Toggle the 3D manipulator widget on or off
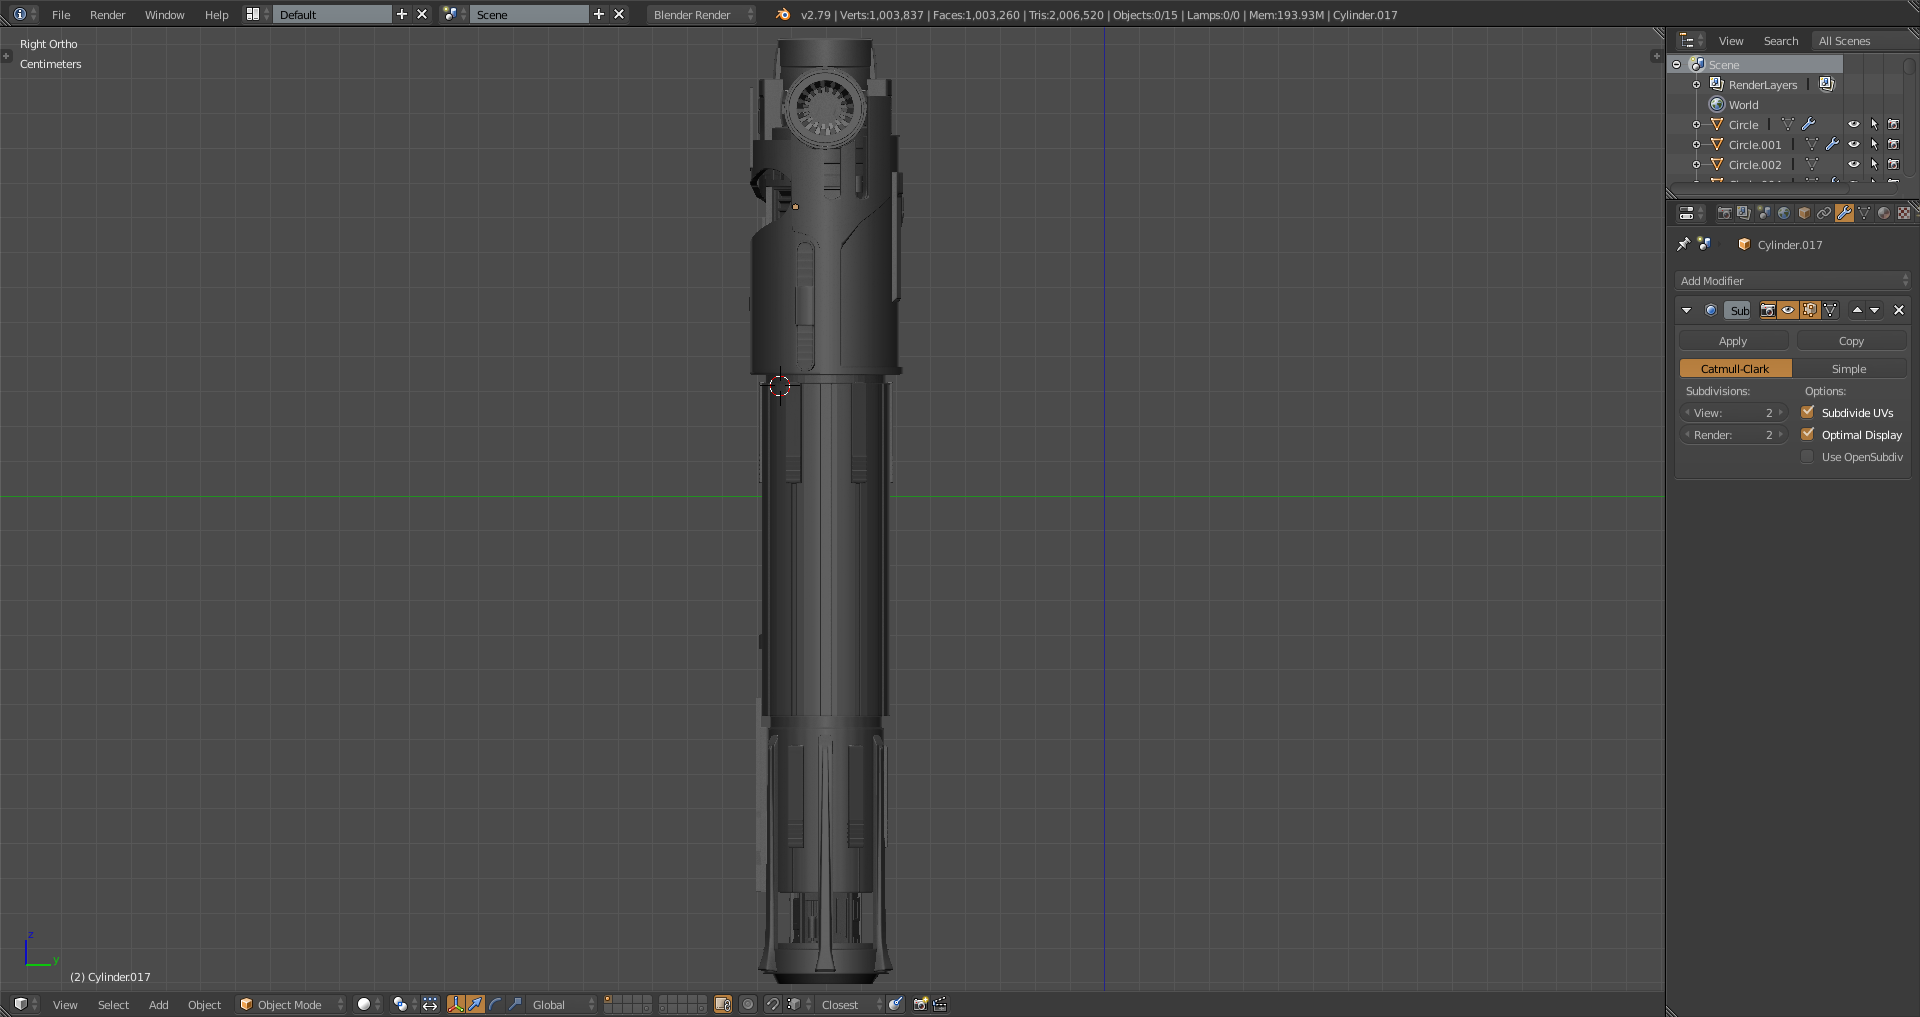The height and width of the screenshot is (1017, 1920). point(456,1004)
